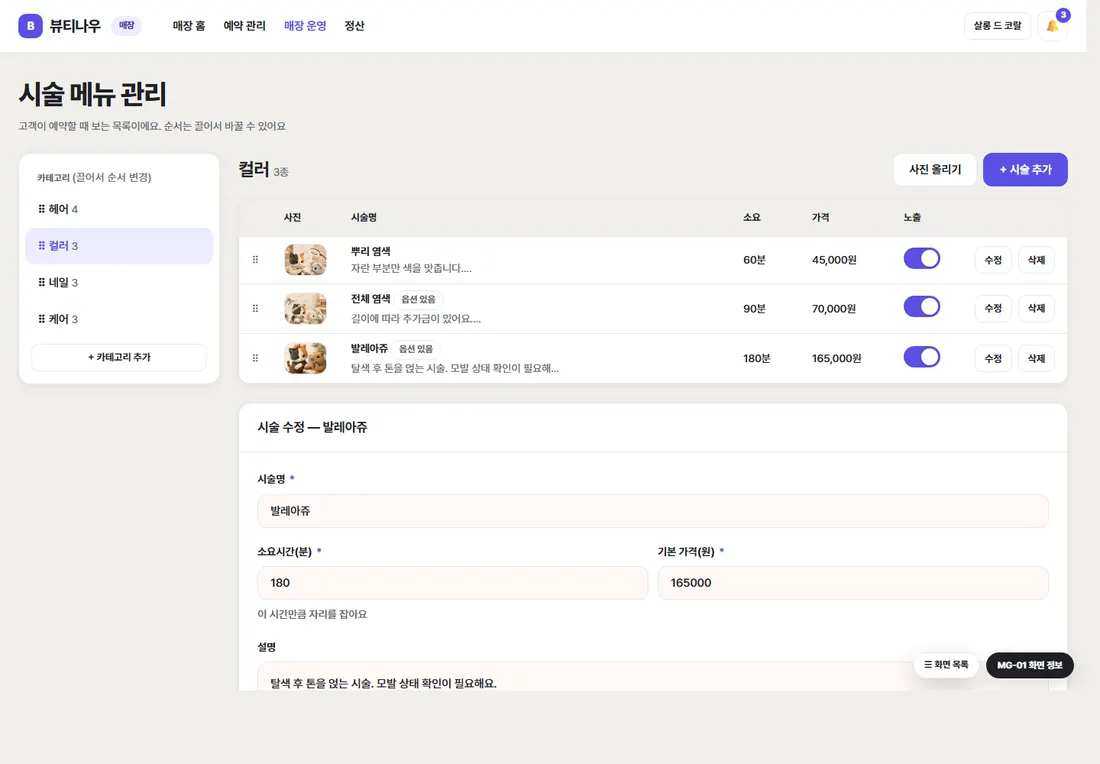Screen dimensions: 1100x764
Task: Expand the MG-01 화면 정보 panel
Action: tap(1029, 665)
